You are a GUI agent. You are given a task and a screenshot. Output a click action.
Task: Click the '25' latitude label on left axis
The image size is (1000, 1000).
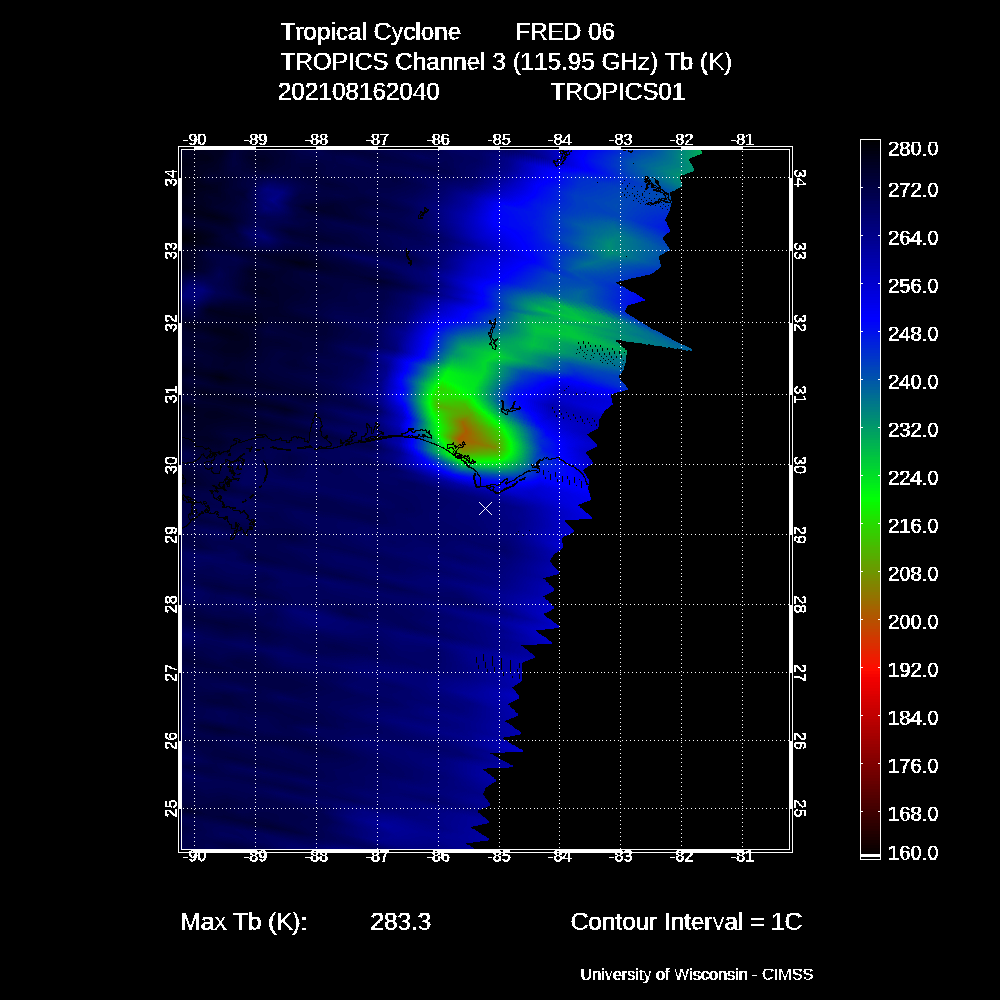pyautogui.click(x=172, y=809)
